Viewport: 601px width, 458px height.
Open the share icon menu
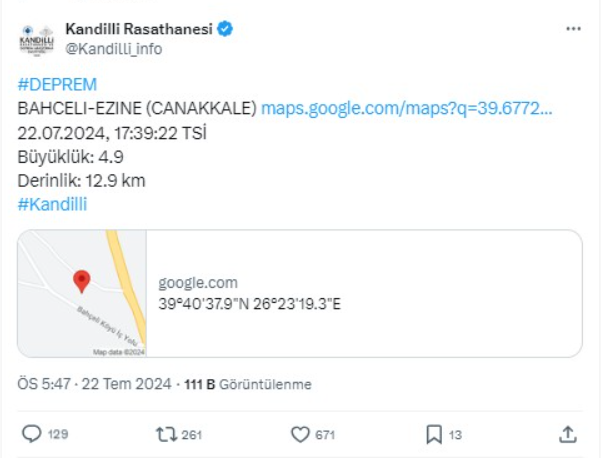(567, 434)
